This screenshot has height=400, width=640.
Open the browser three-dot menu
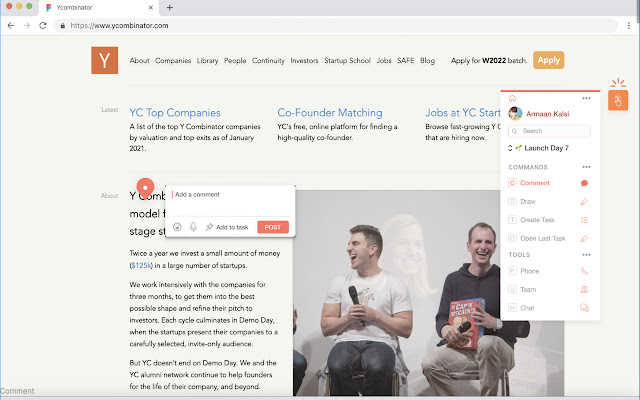(629, 25)
